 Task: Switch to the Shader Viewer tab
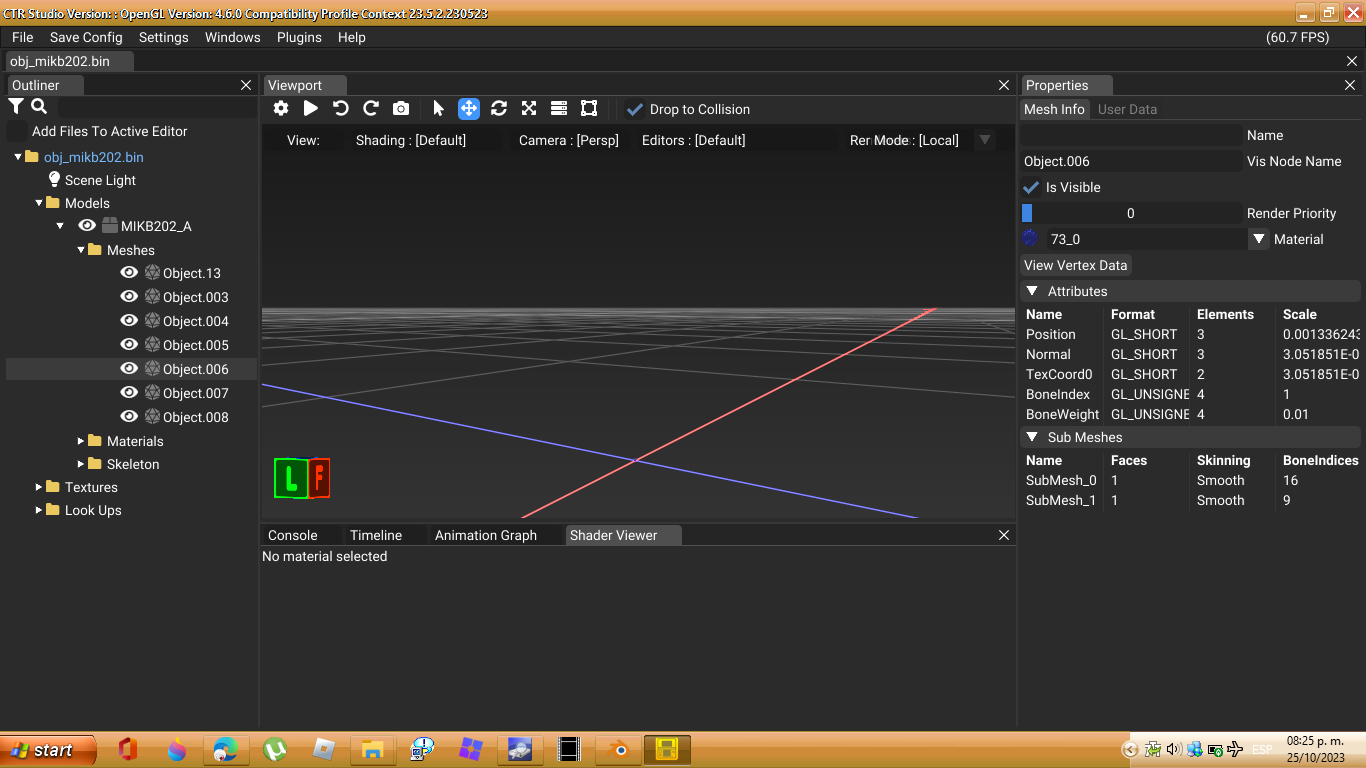613,534
